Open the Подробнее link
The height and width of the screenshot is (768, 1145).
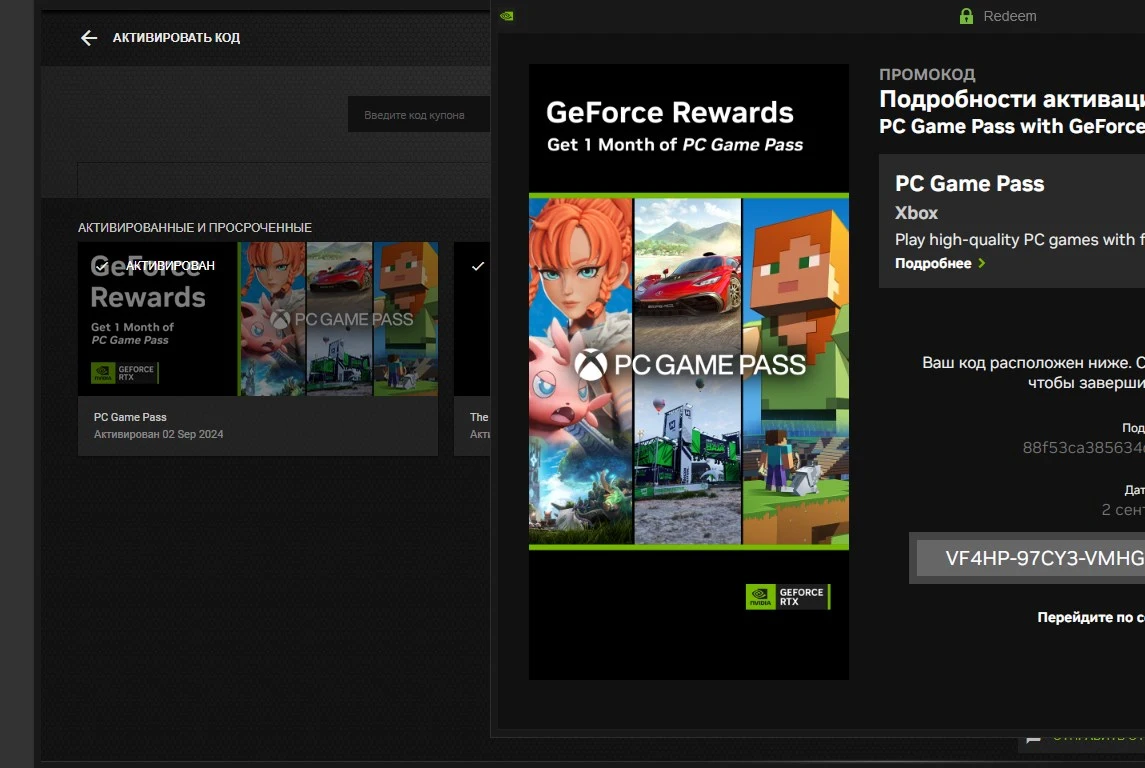tap(933, 264)
